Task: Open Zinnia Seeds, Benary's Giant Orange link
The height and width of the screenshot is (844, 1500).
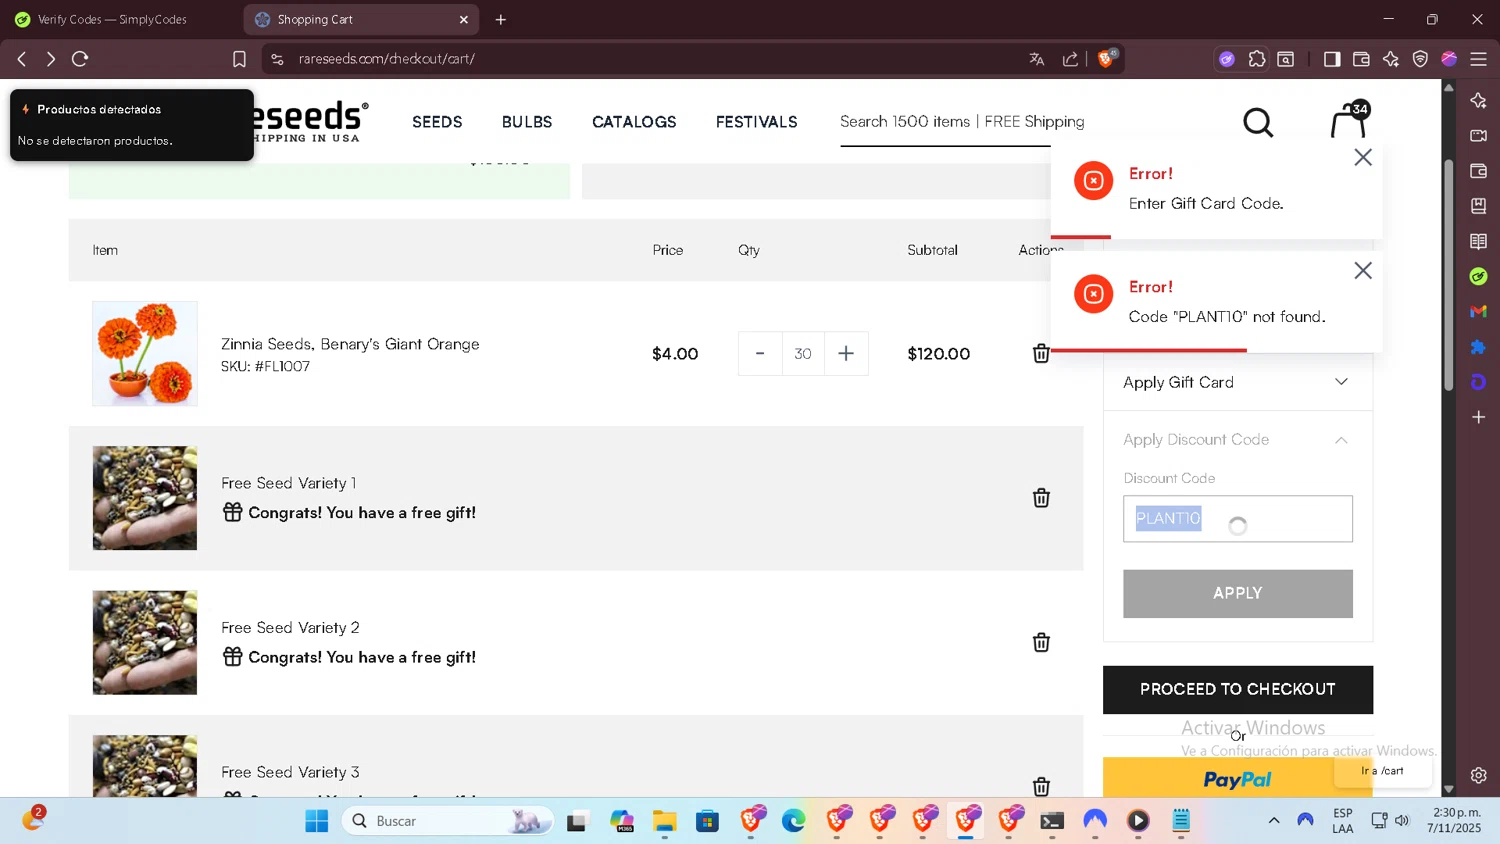Action: 350,344
